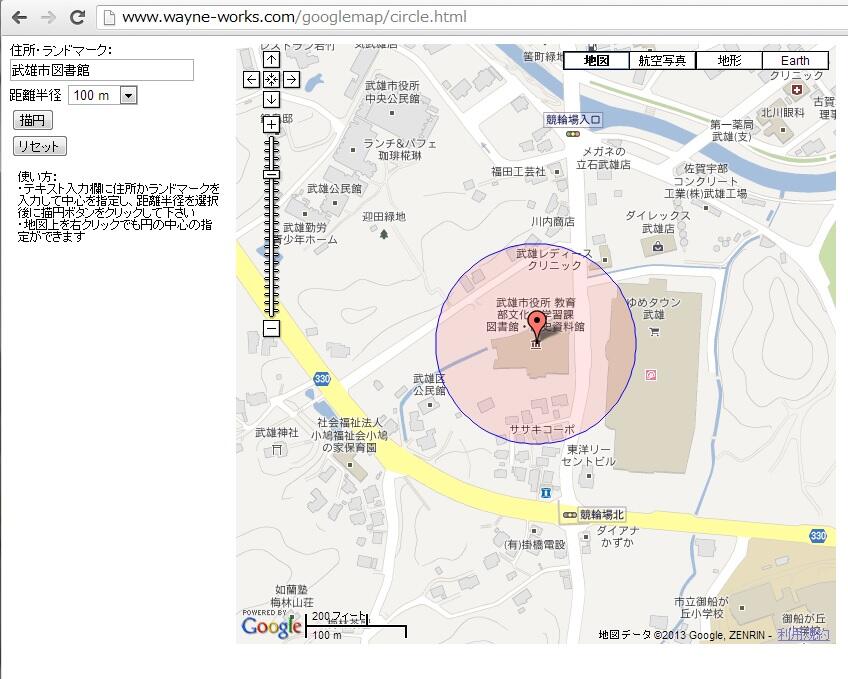Click the リセット reset button
This screenshot has height=679, width=848.
point(39,146)
